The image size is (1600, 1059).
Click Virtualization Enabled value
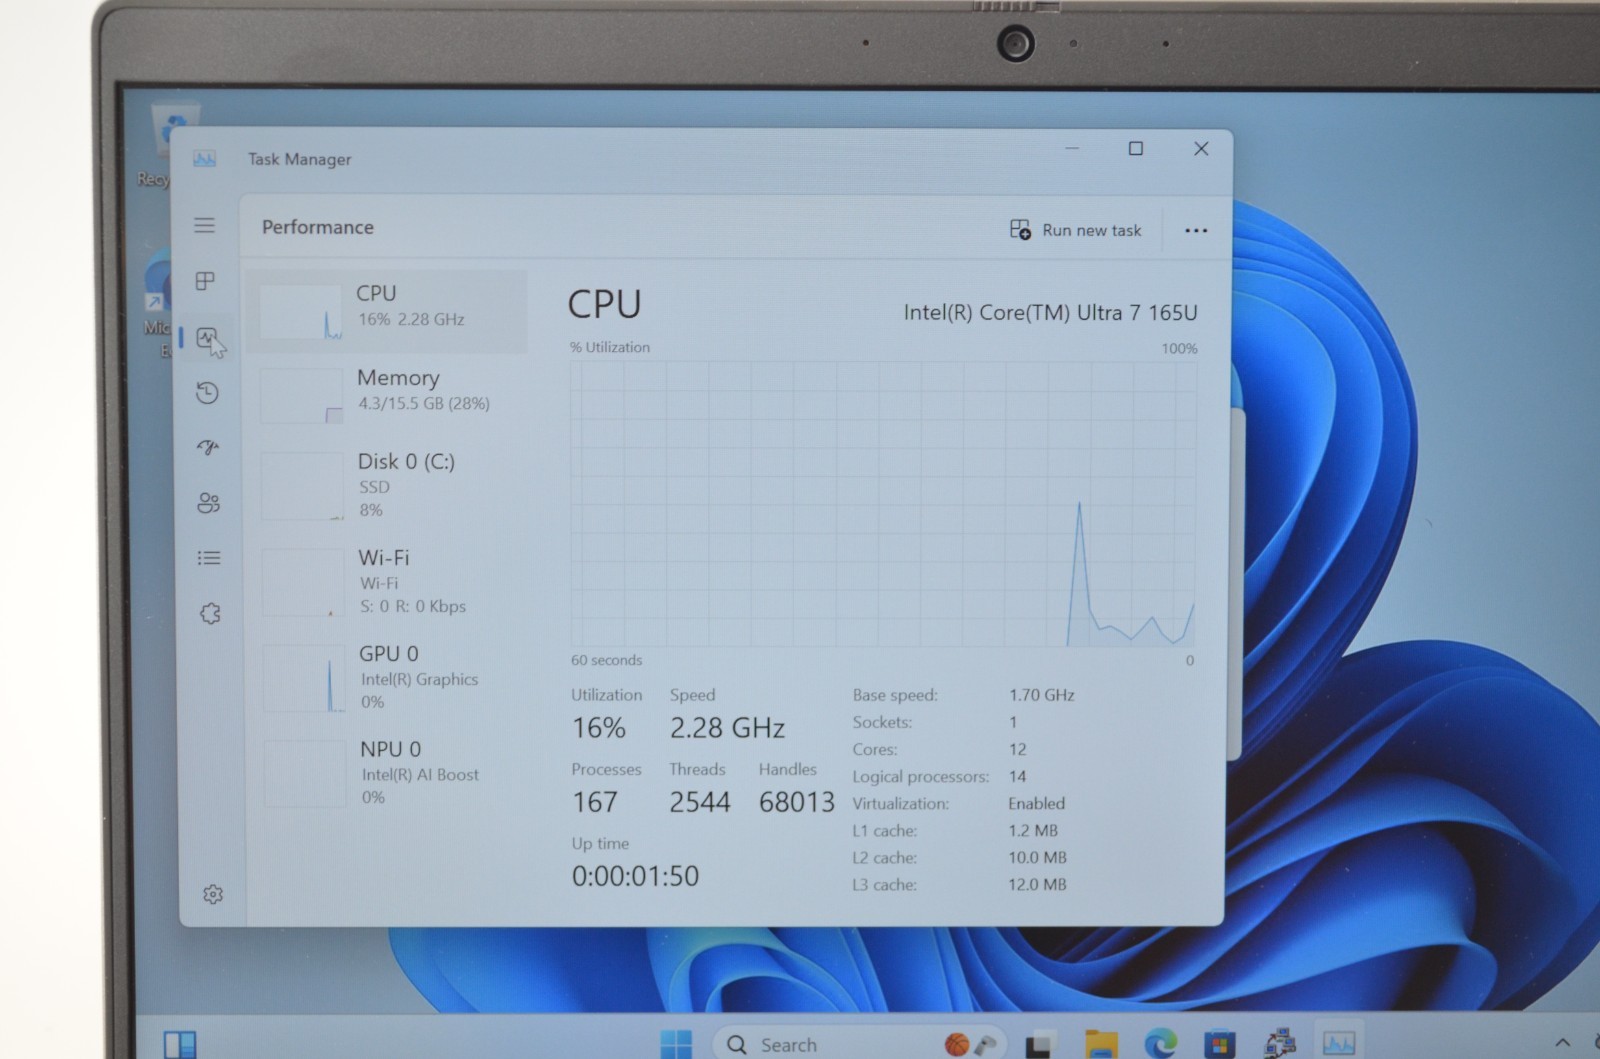coord(1036,803)
